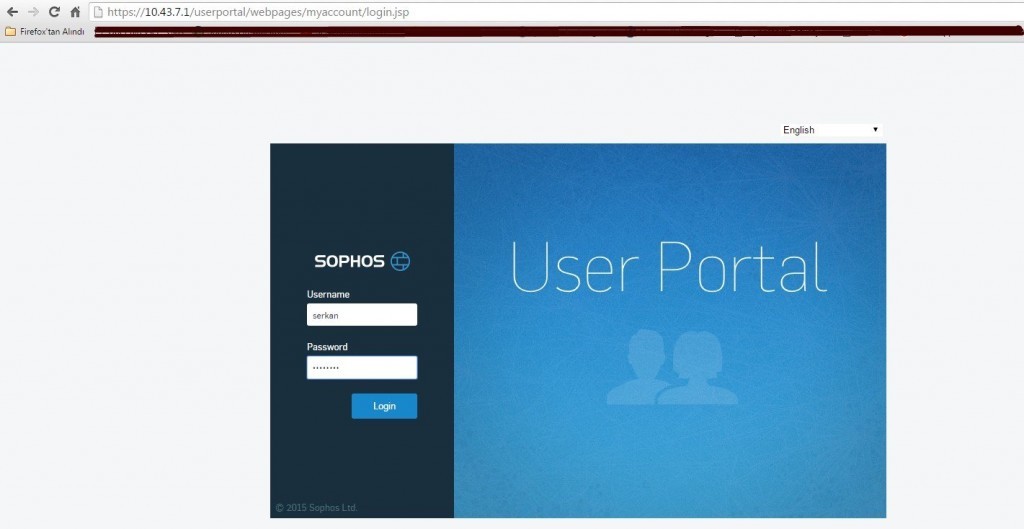The image size is (1024, 529).
Task: Go back with the browser back arrow
Action: (x=12, y=12)
